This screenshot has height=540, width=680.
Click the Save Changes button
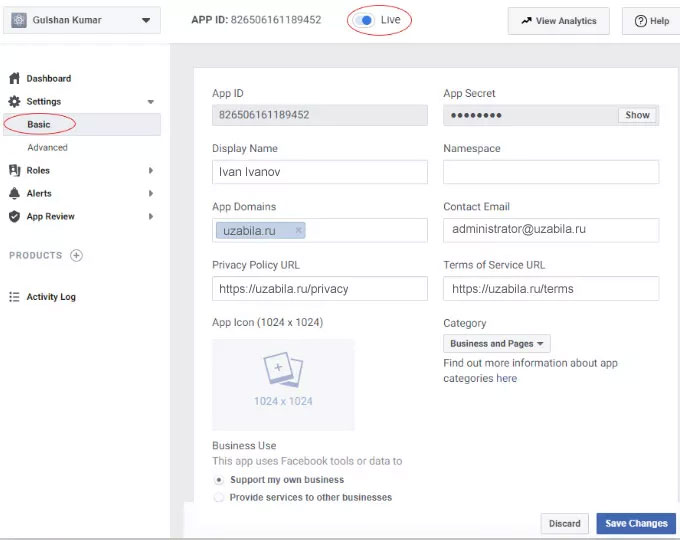pos(636,523)
